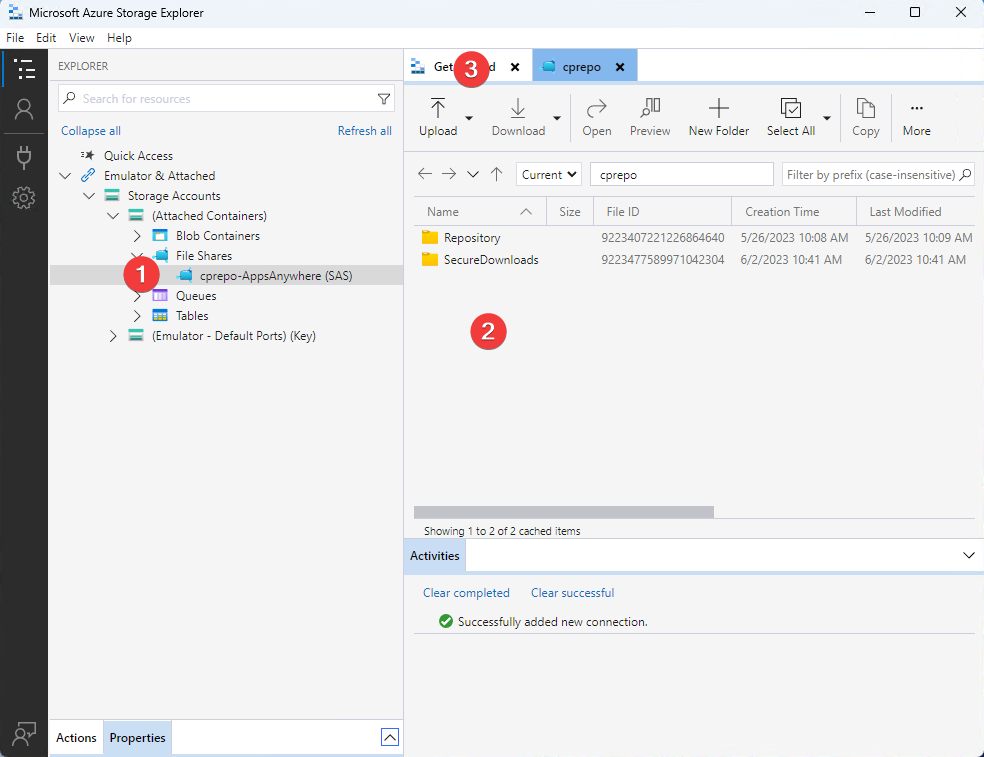Switch to the Properties tab
Image resolution: width=984 pixels, height=757 pixels.
click(137, 738)
